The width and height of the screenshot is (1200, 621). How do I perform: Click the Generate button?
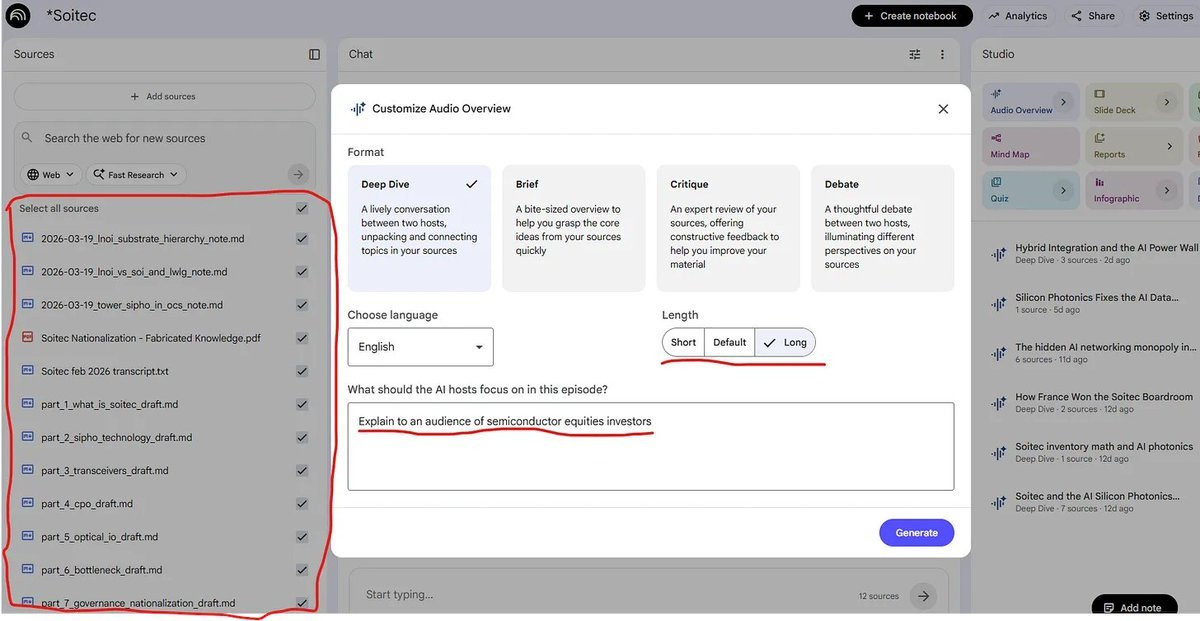(x=916, y=533)
